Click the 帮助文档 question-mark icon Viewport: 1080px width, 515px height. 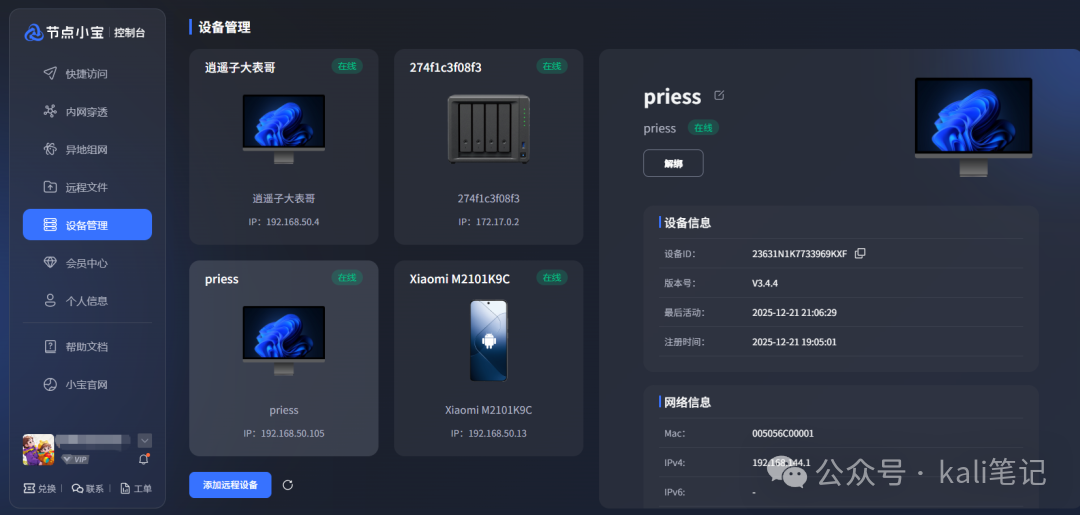tap(50, 346)
